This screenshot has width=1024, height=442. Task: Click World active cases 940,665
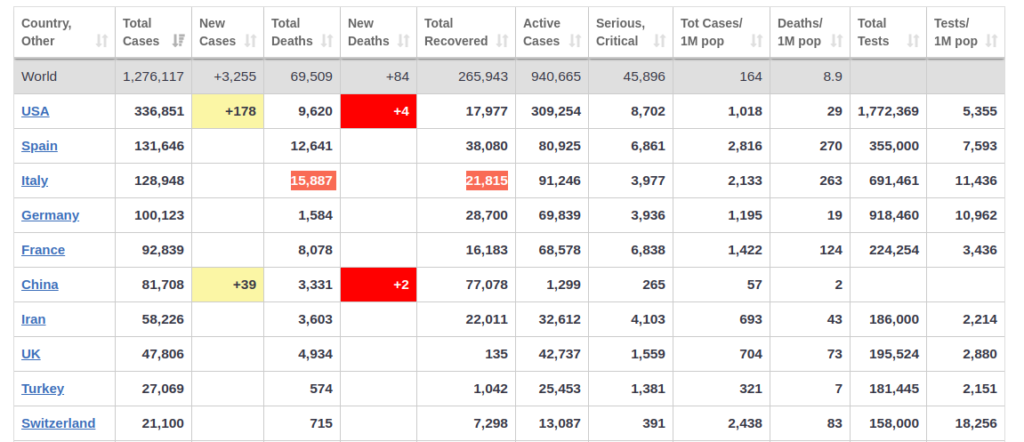pyautogui.click(x=556, y=76)
